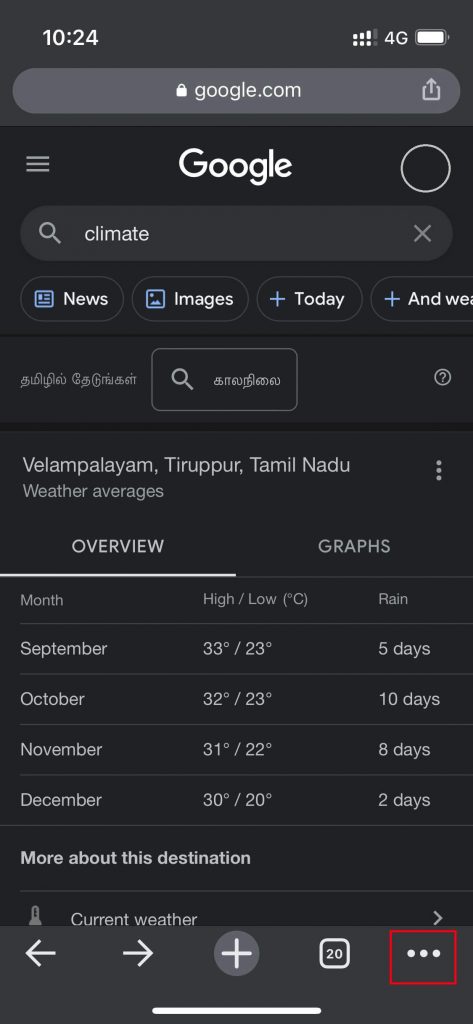Image resolution: width=473 pixels, height=1024 pixels.
Task: Select the OVERVIEW tab
Action: tap(118, 546)
